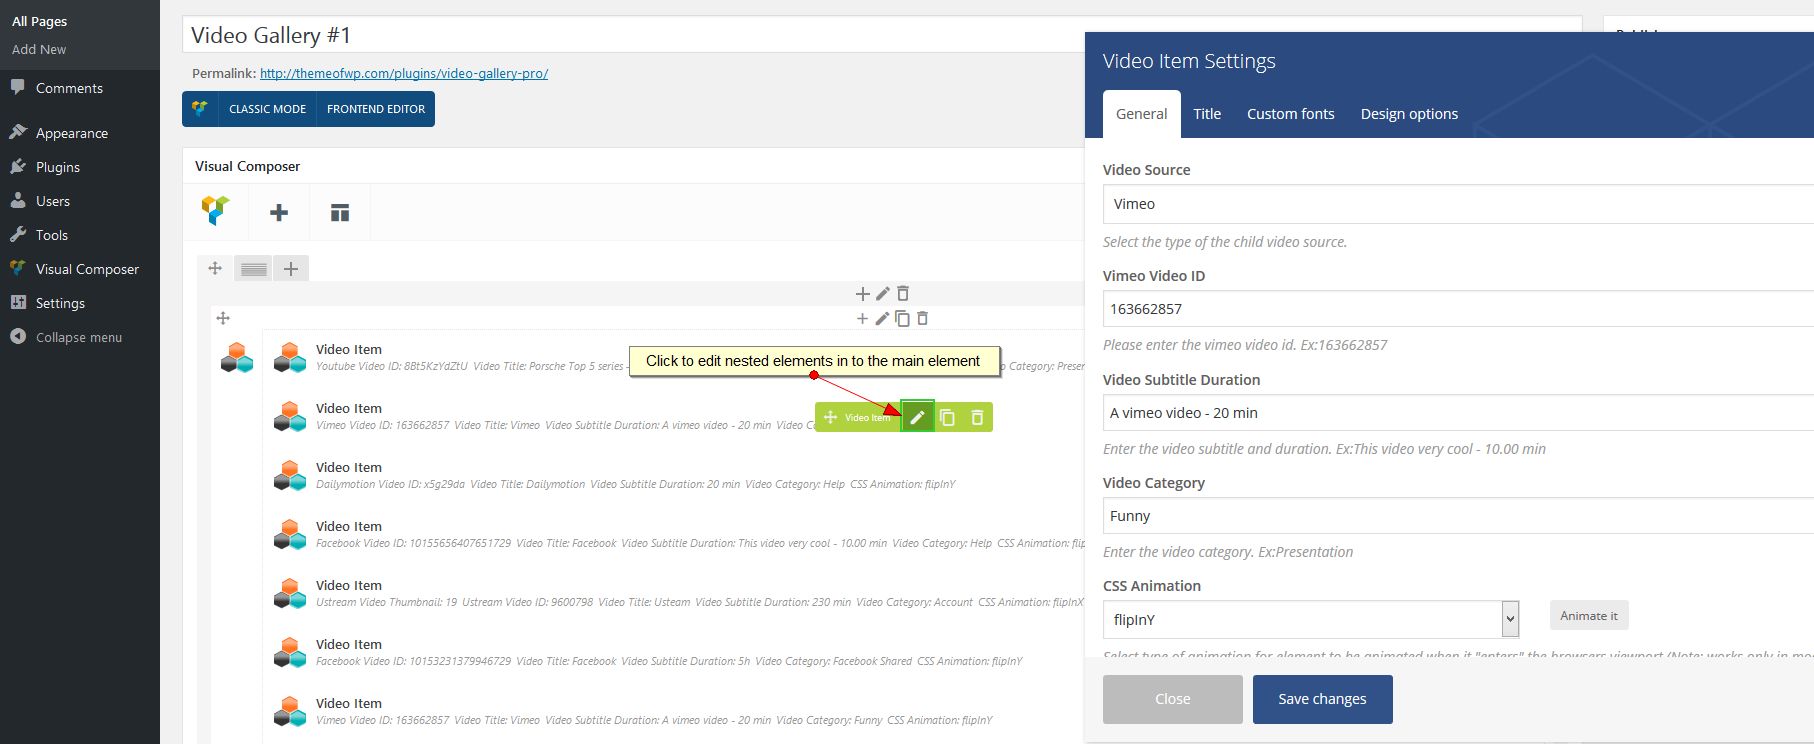The height and width of the screenshot is (744, 1814).
Task: Duplicate Video Item with green copy icon
Action: click(948, 417)
